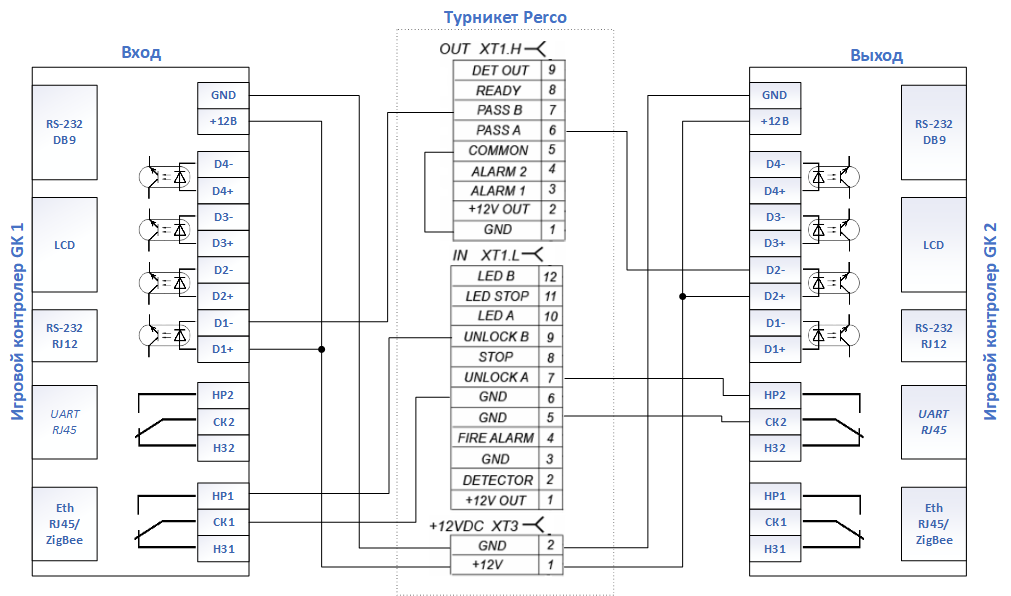
Task: Click the Выход heading
Action: pyautogui.click(x=876, y=55)
